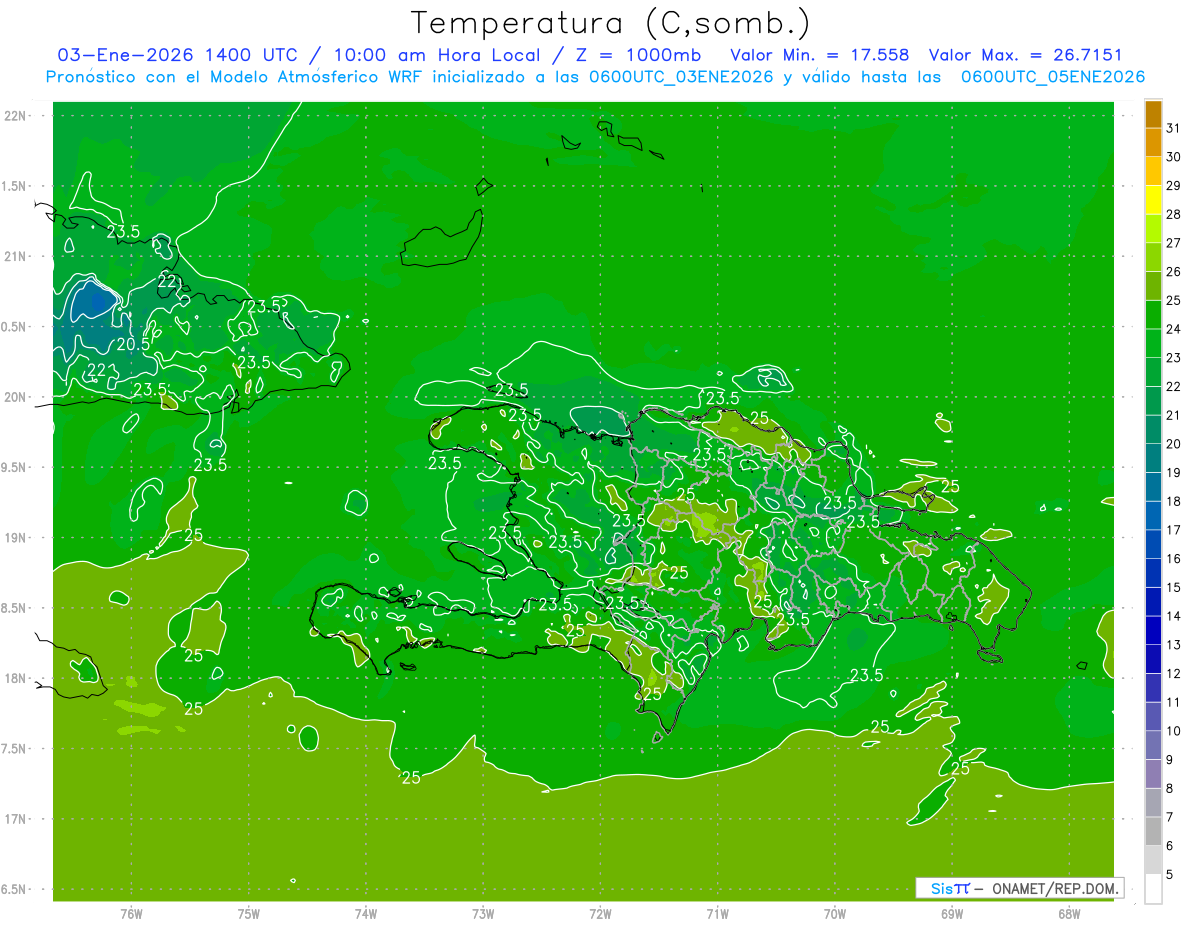Click legend value 17 on the color scale
This screenshot has height=927, width=1200.
(1174, 530)
